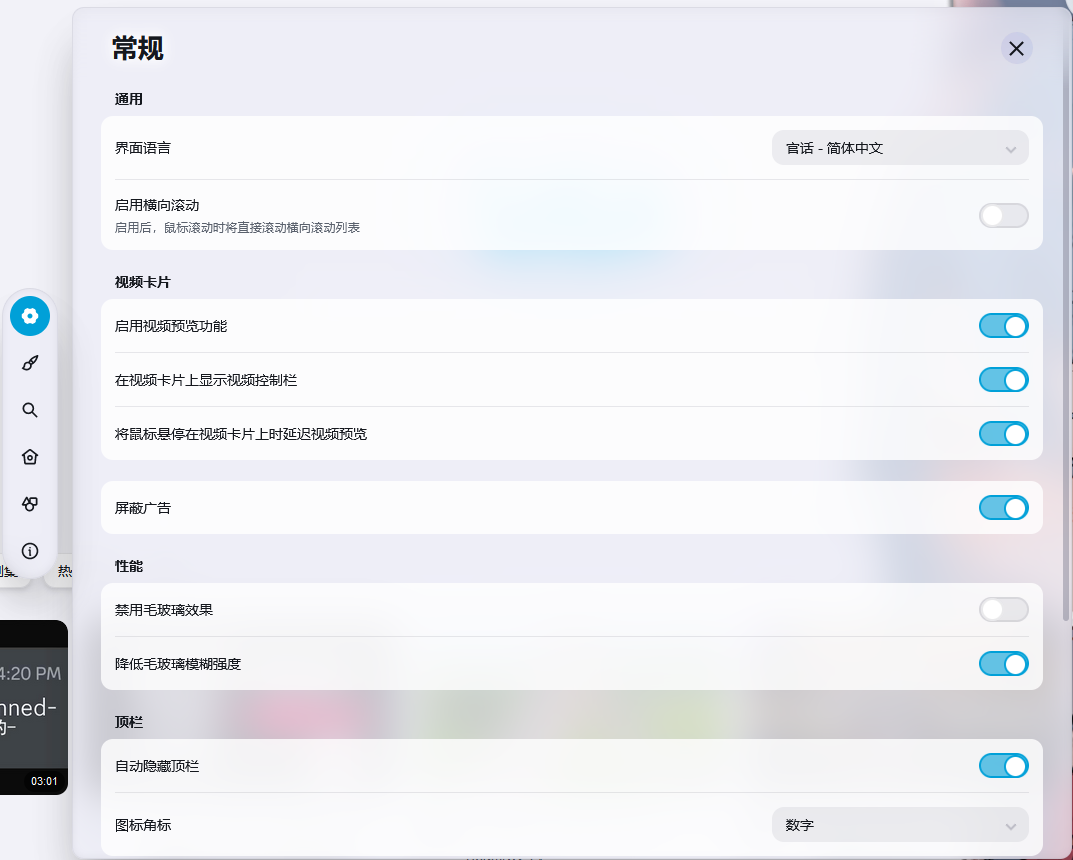Close the 常规 settings panel with X

pyautogui.click(x=1016, y=48)
